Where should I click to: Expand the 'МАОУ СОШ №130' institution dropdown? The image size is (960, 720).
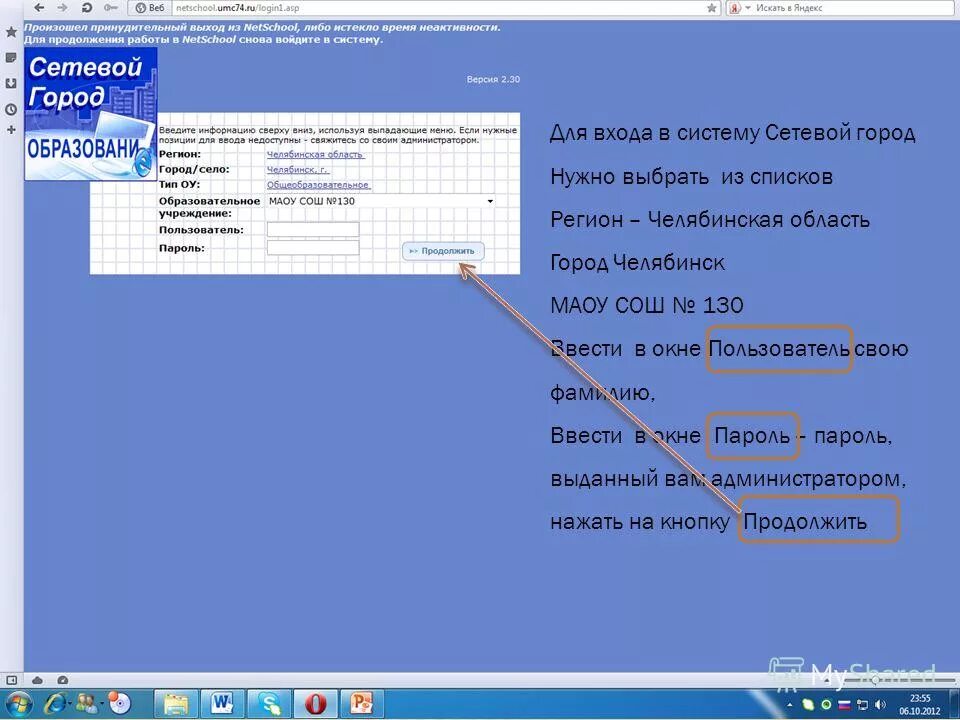[x=381, y=201]
